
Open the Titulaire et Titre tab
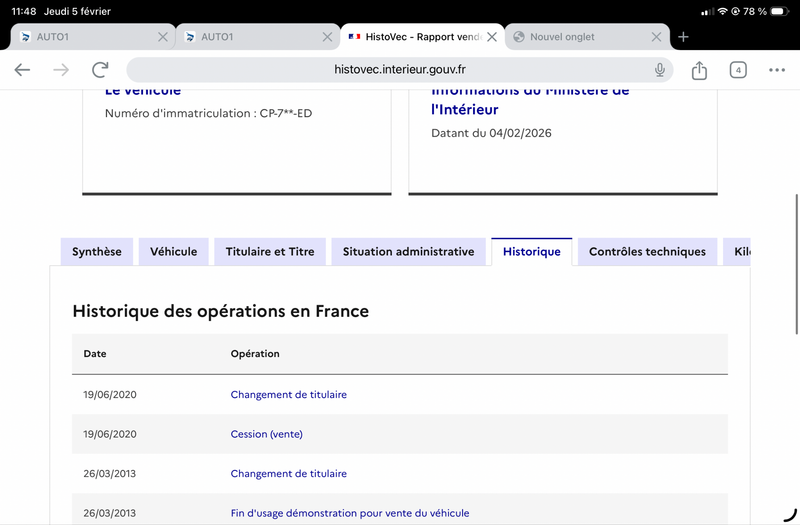pos(270,252)
